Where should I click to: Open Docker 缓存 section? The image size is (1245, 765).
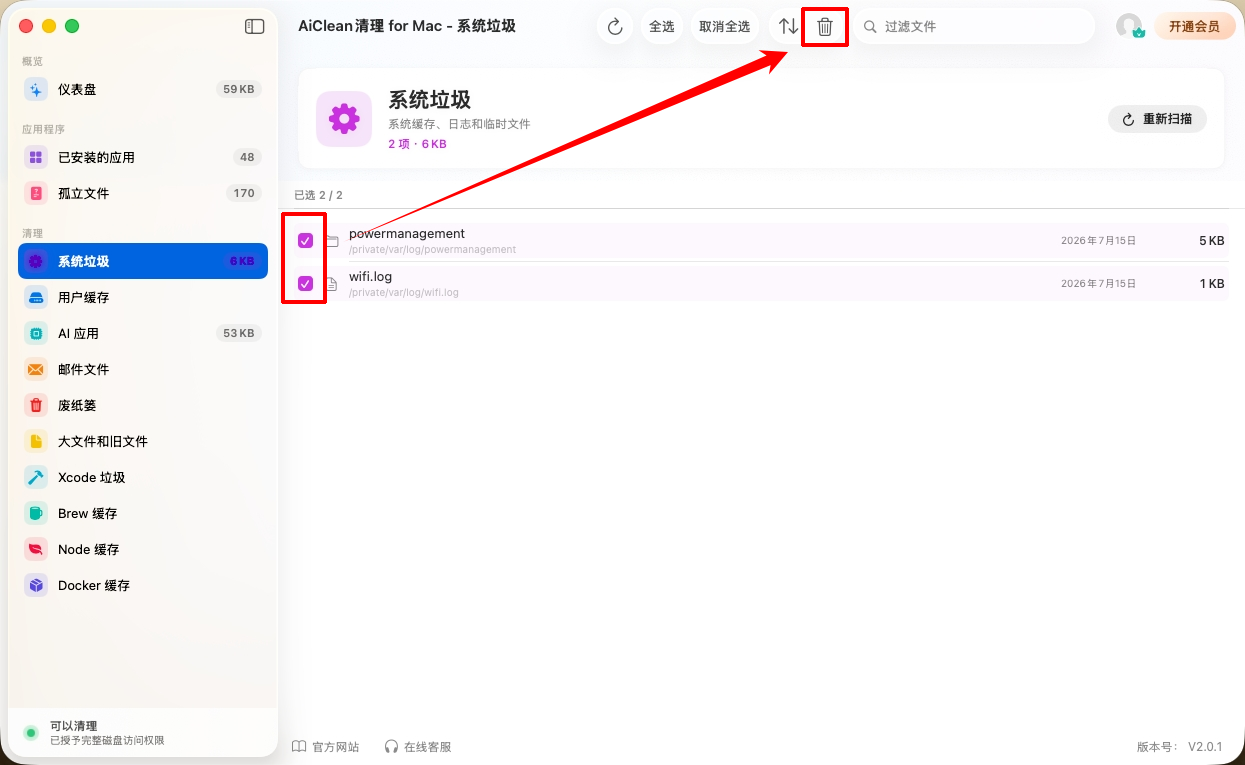[143, 585]
